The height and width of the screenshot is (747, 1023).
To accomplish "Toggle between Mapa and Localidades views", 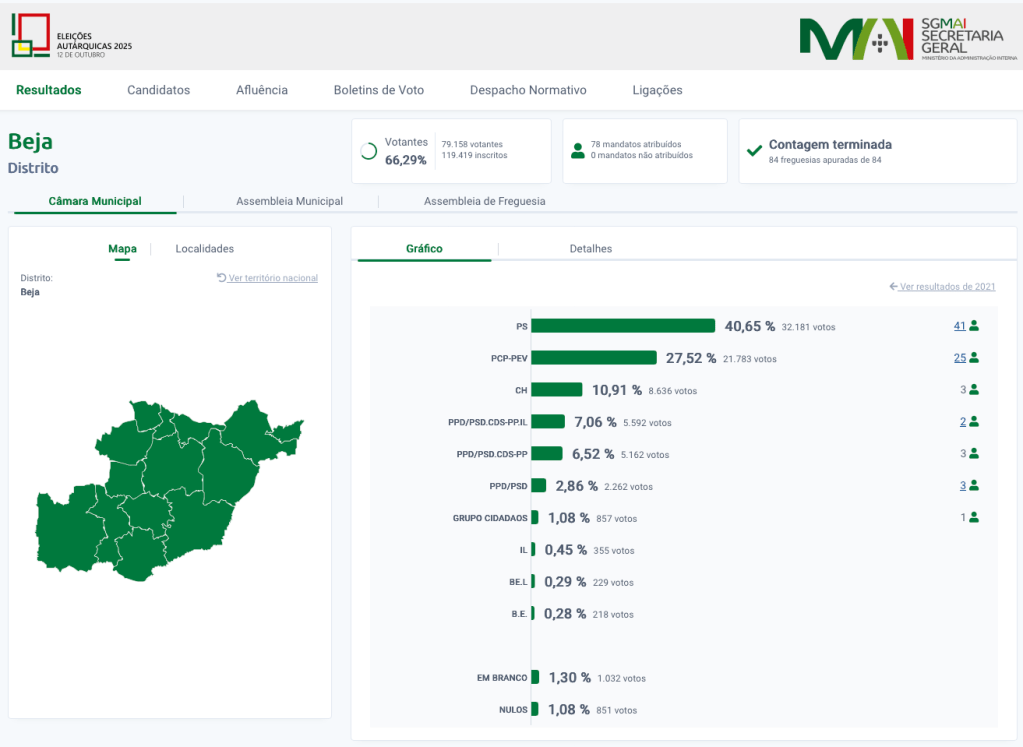I will [x=203, y=248].
